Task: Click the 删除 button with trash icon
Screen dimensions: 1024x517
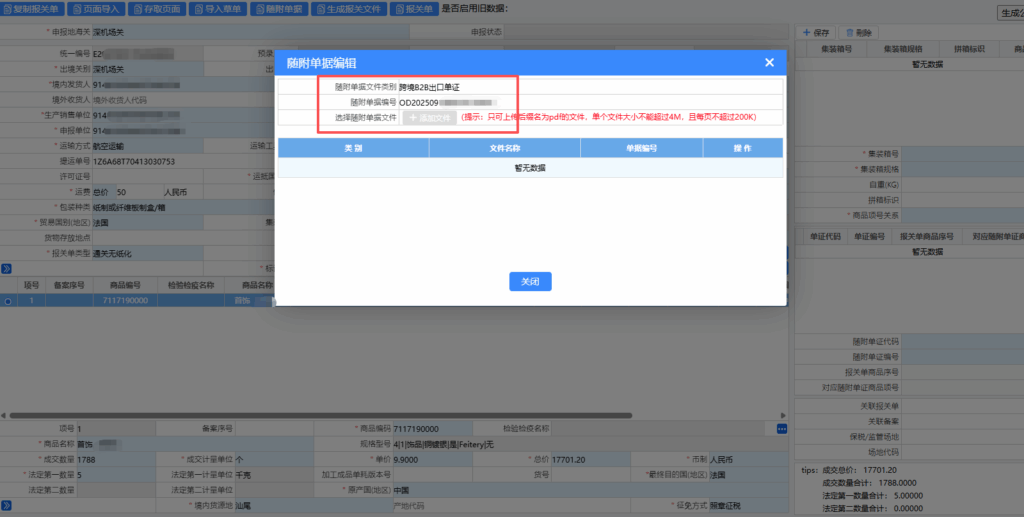Action: 858,33
